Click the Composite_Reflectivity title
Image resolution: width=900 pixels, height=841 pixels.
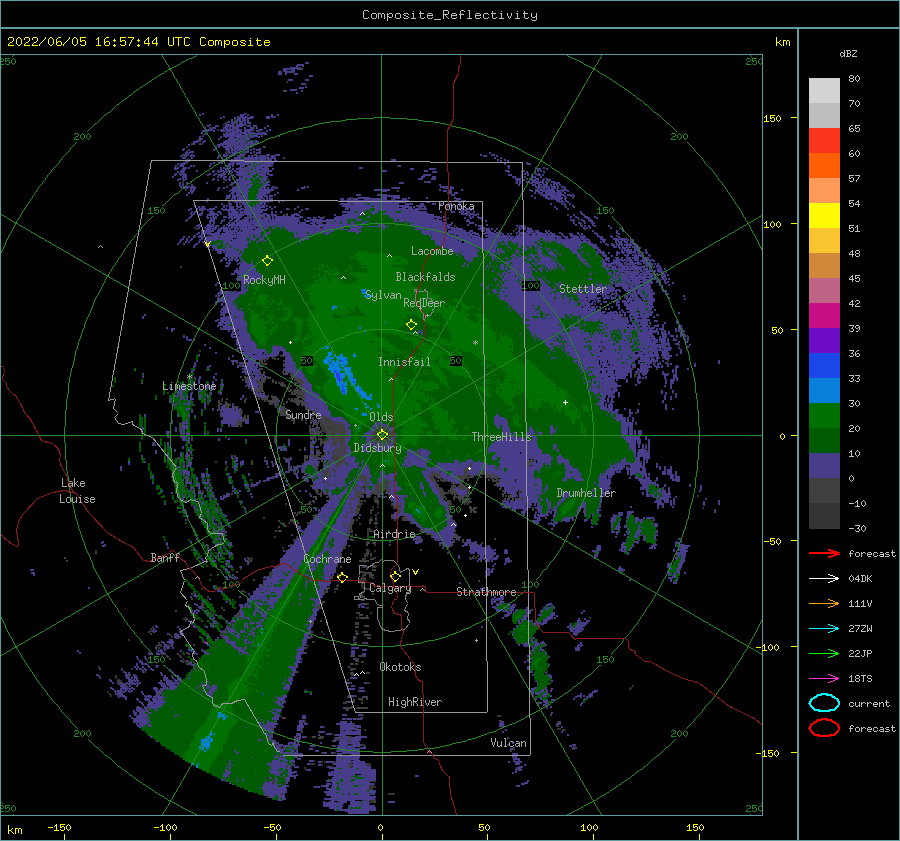coord(450,15)
